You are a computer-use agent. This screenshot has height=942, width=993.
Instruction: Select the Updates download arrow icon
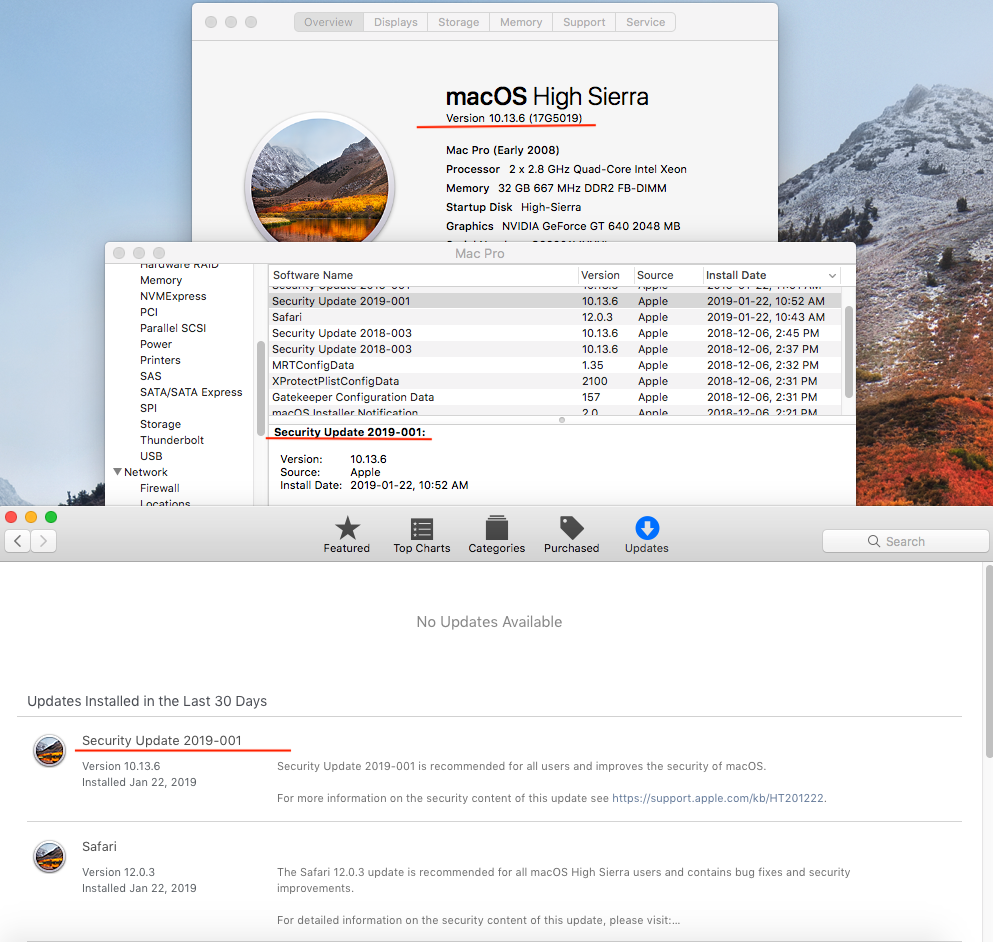pos(647,528)
